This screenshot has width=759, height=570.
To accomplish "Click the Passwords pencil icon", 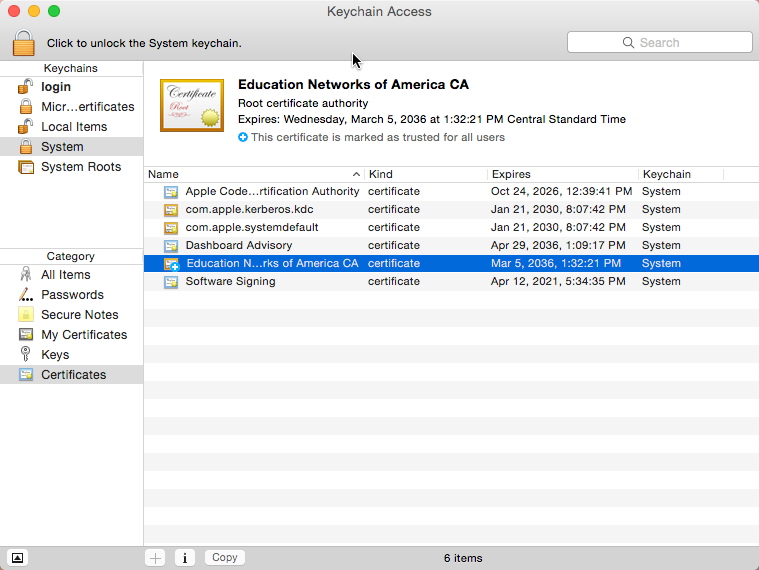I will 26,294.
